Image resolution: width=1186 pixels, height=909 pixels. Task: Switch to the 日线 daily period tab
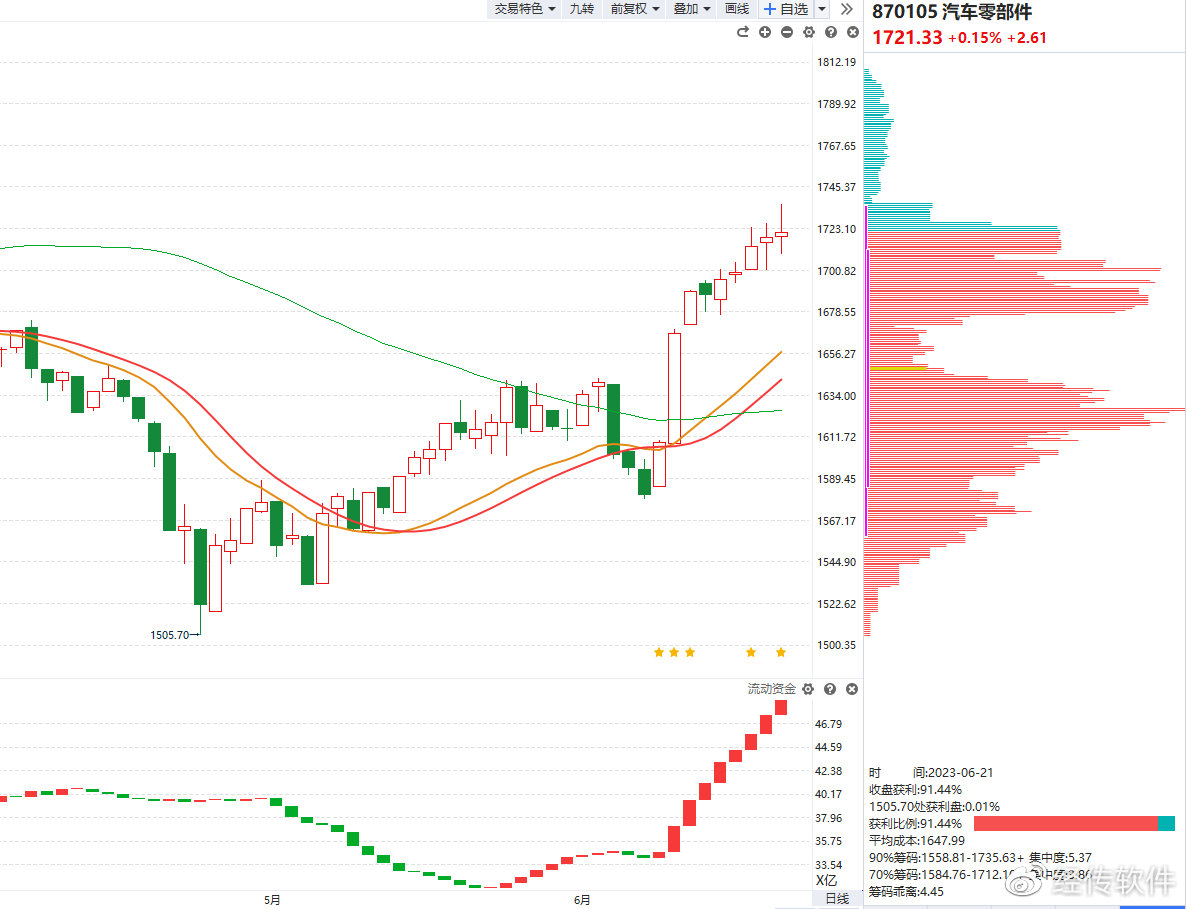837,898
